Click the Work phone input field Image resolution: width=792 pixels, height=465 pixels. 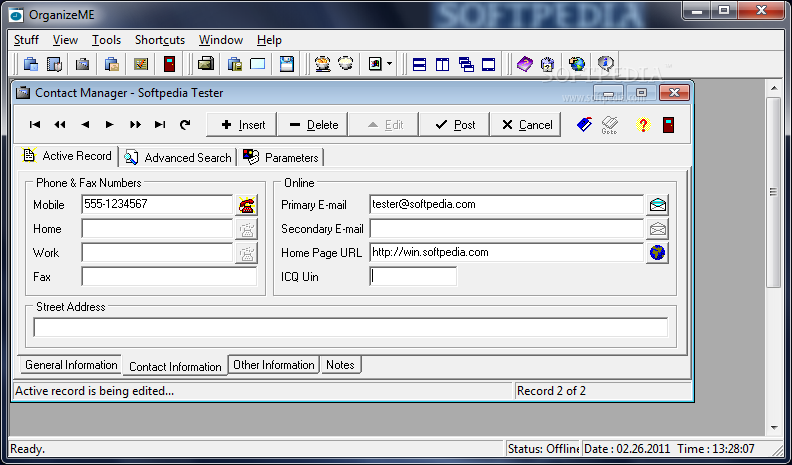[x=157, y=252]
